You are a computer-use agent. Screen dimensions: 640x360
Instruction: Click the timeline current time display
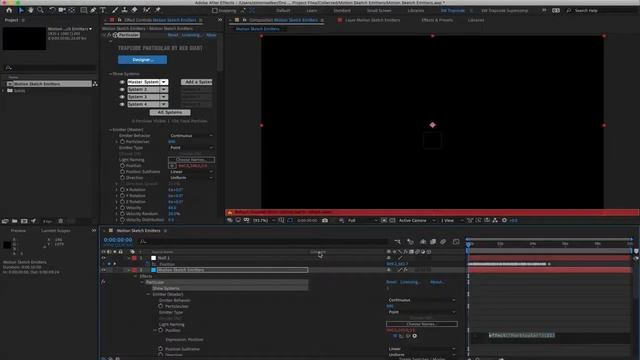click(x=118, y=240)
